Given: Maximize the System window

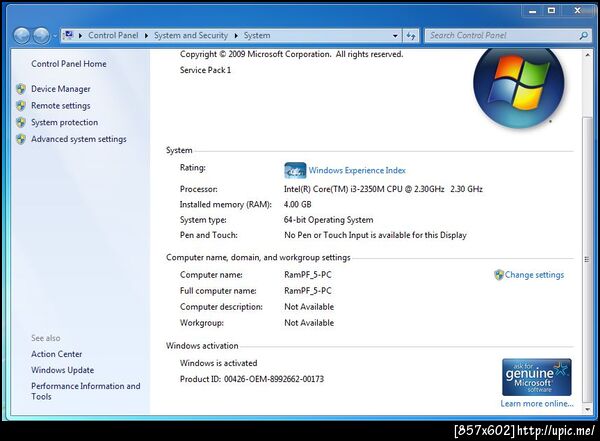Looking at the screenshot, I should pos(551,11).
